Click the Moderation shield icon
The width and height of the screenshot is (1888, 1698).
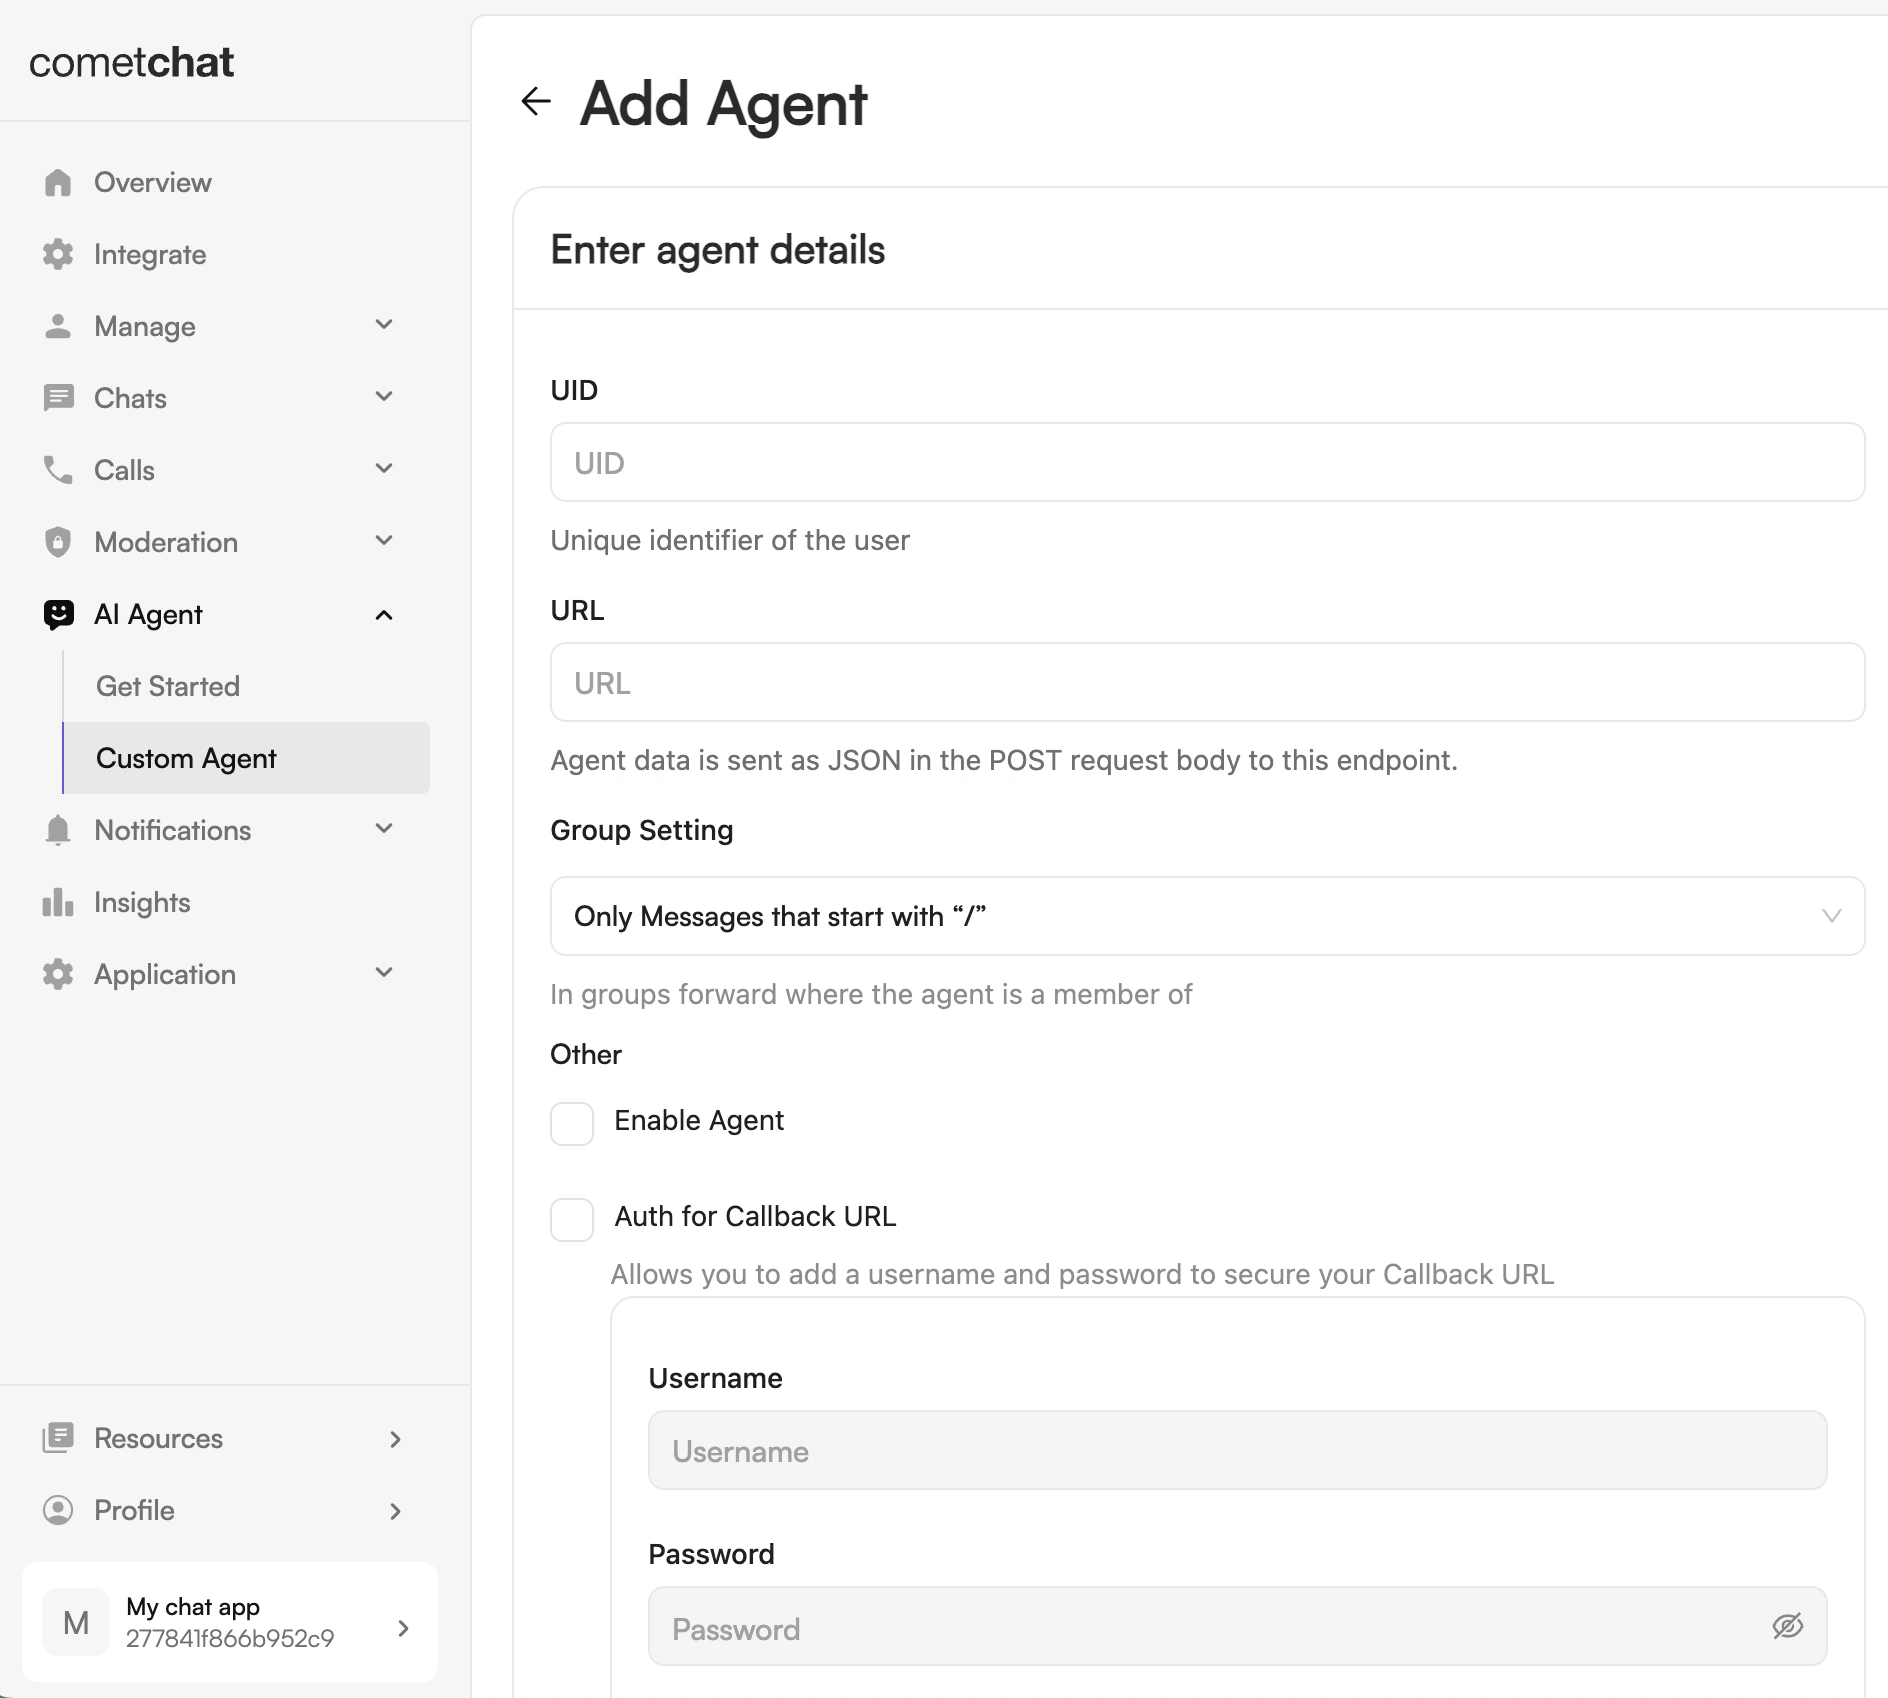click(58, 542)
